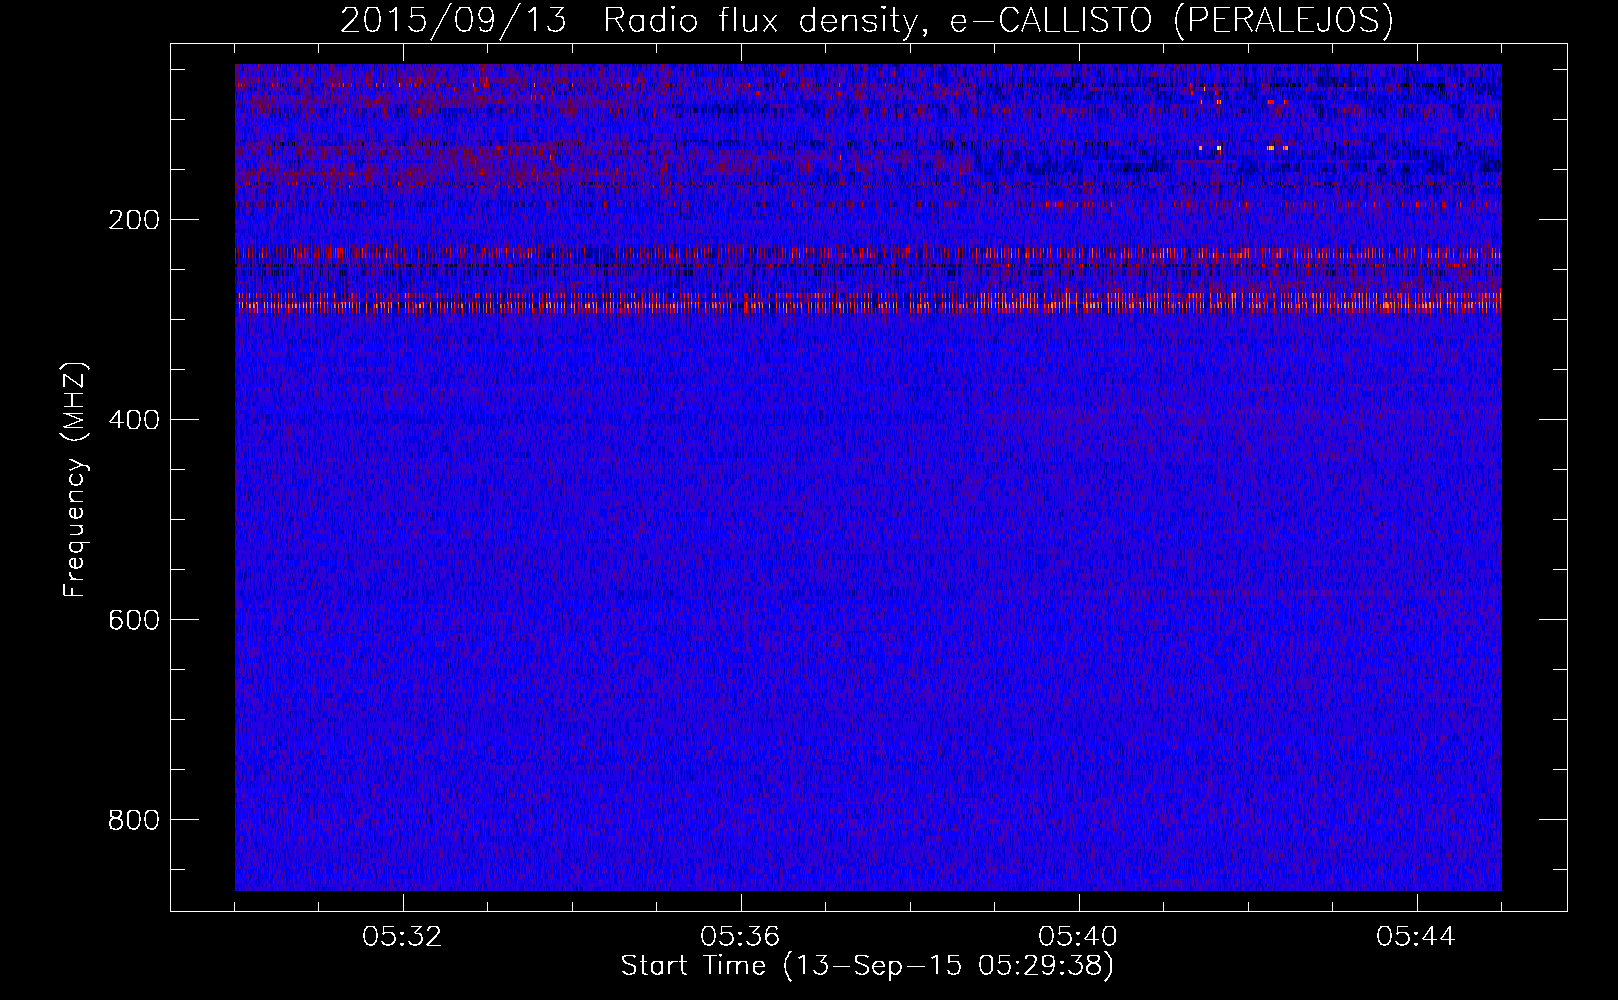Click the 'Start Time (13-Sep-15 05:29:38)' axis label
The width and height of the screenshot is (1618, 1000).
click(867, 966)
